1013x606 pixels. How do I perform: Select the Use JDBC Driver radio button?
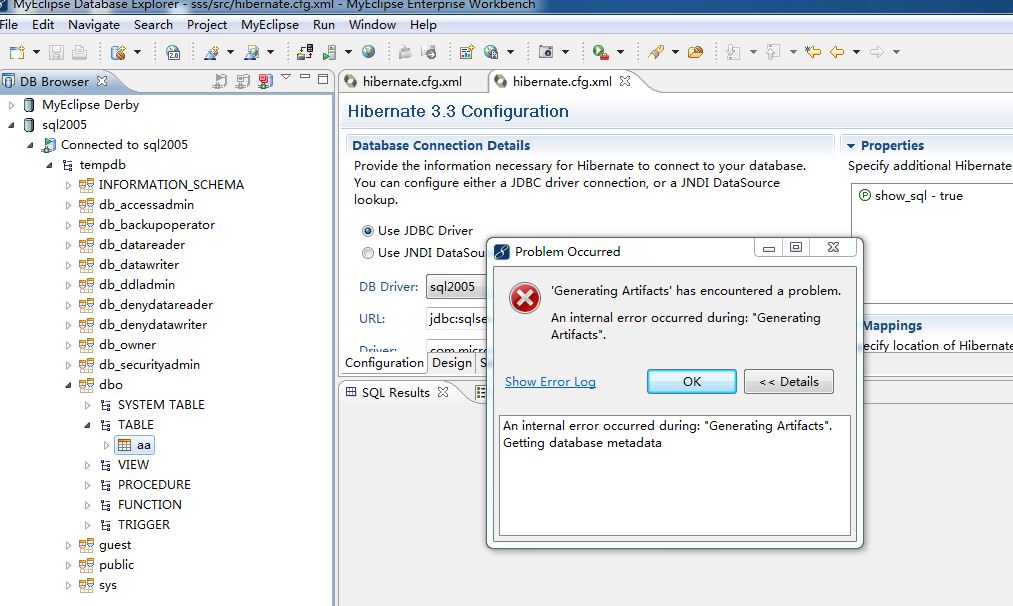tap(368, 231)
